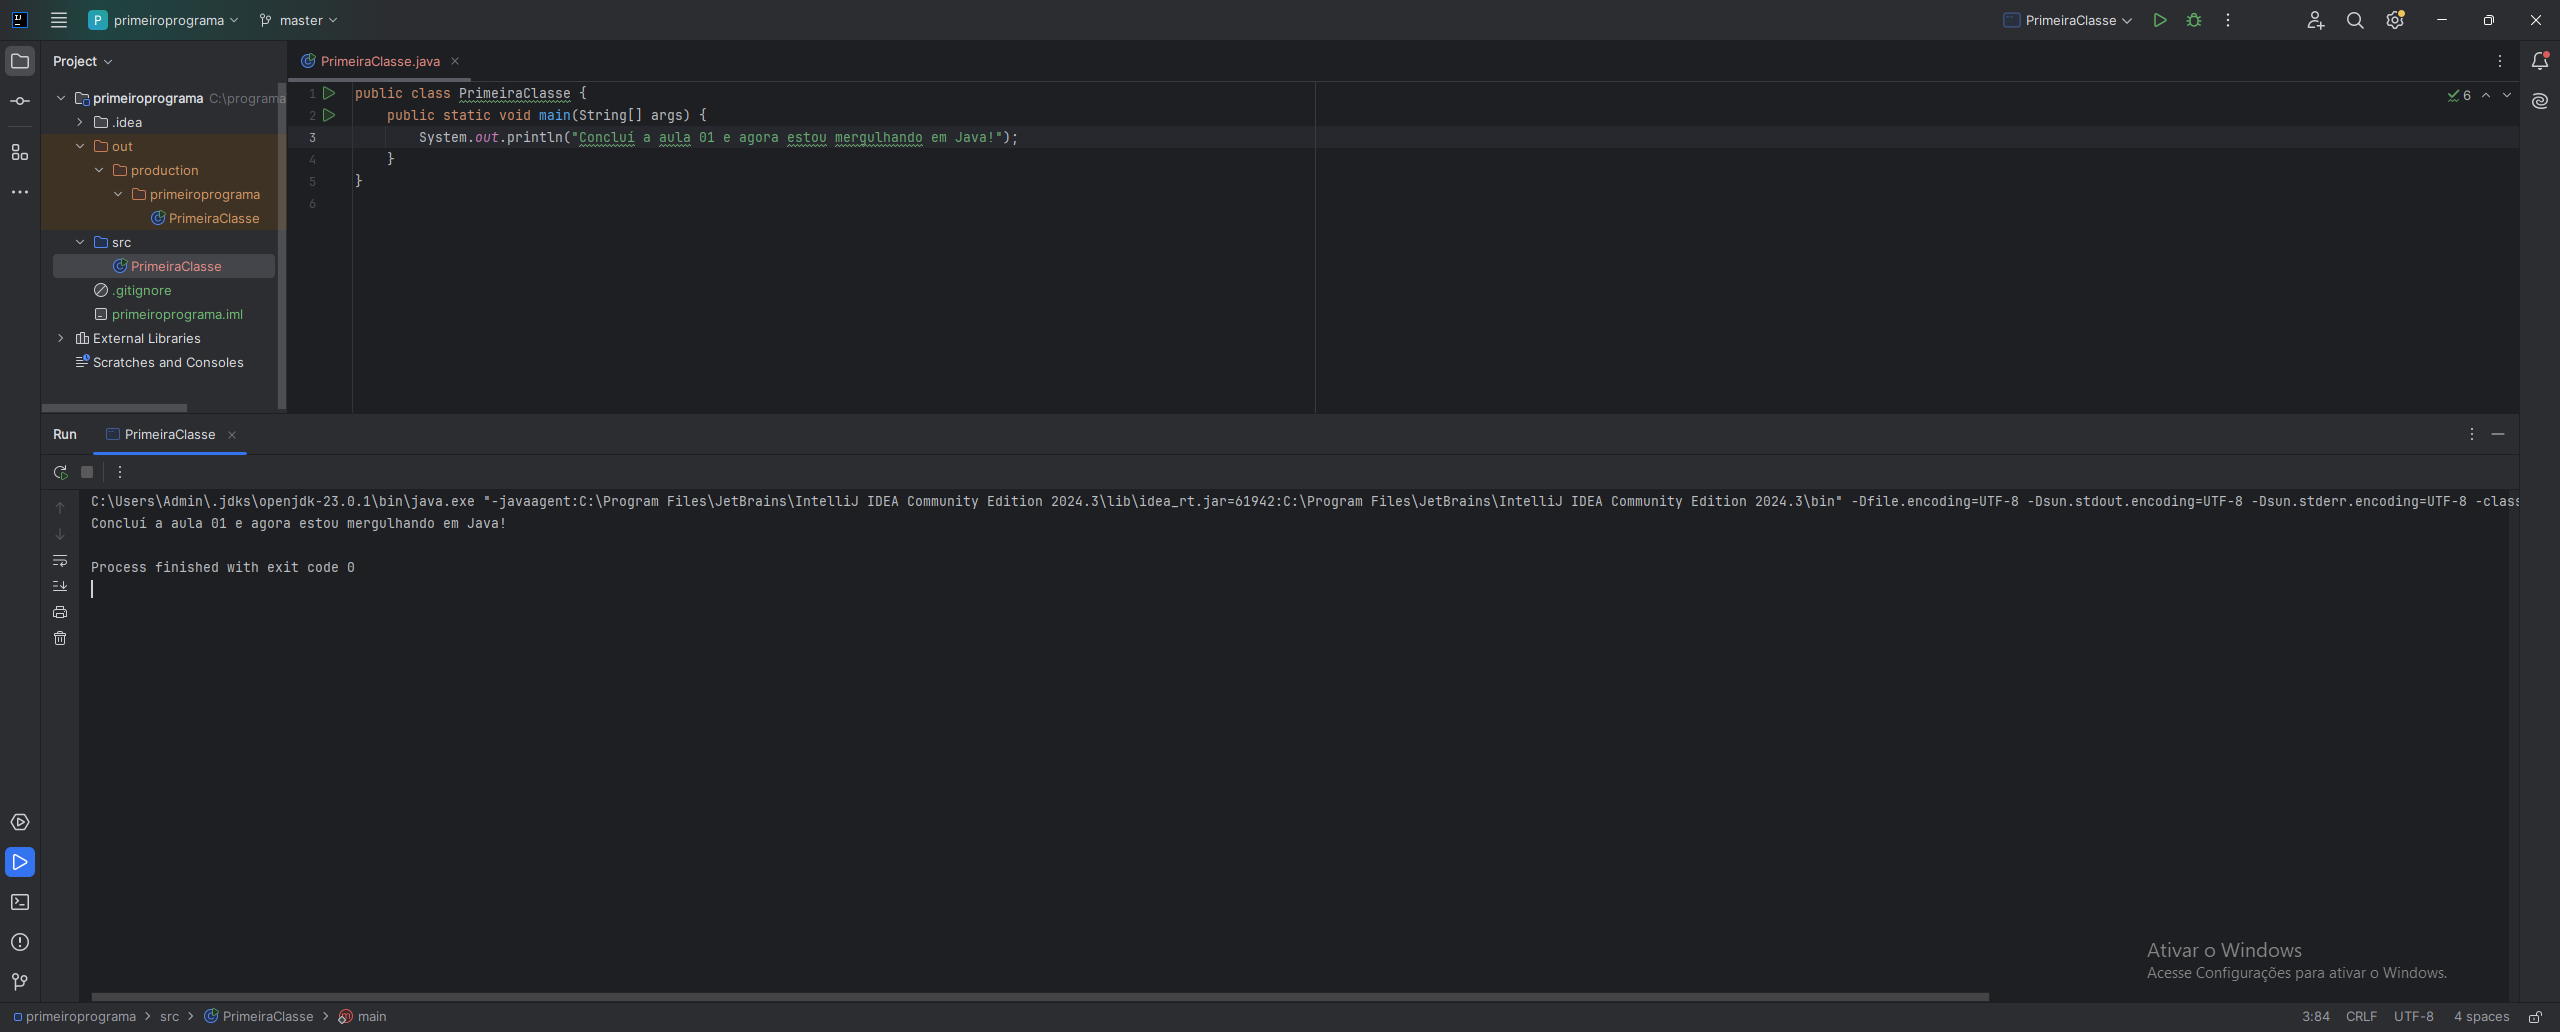Open More Actions next to Debug
Image resolution: width=2560 pixels, height=1032 pixels.
(2228, 20)
